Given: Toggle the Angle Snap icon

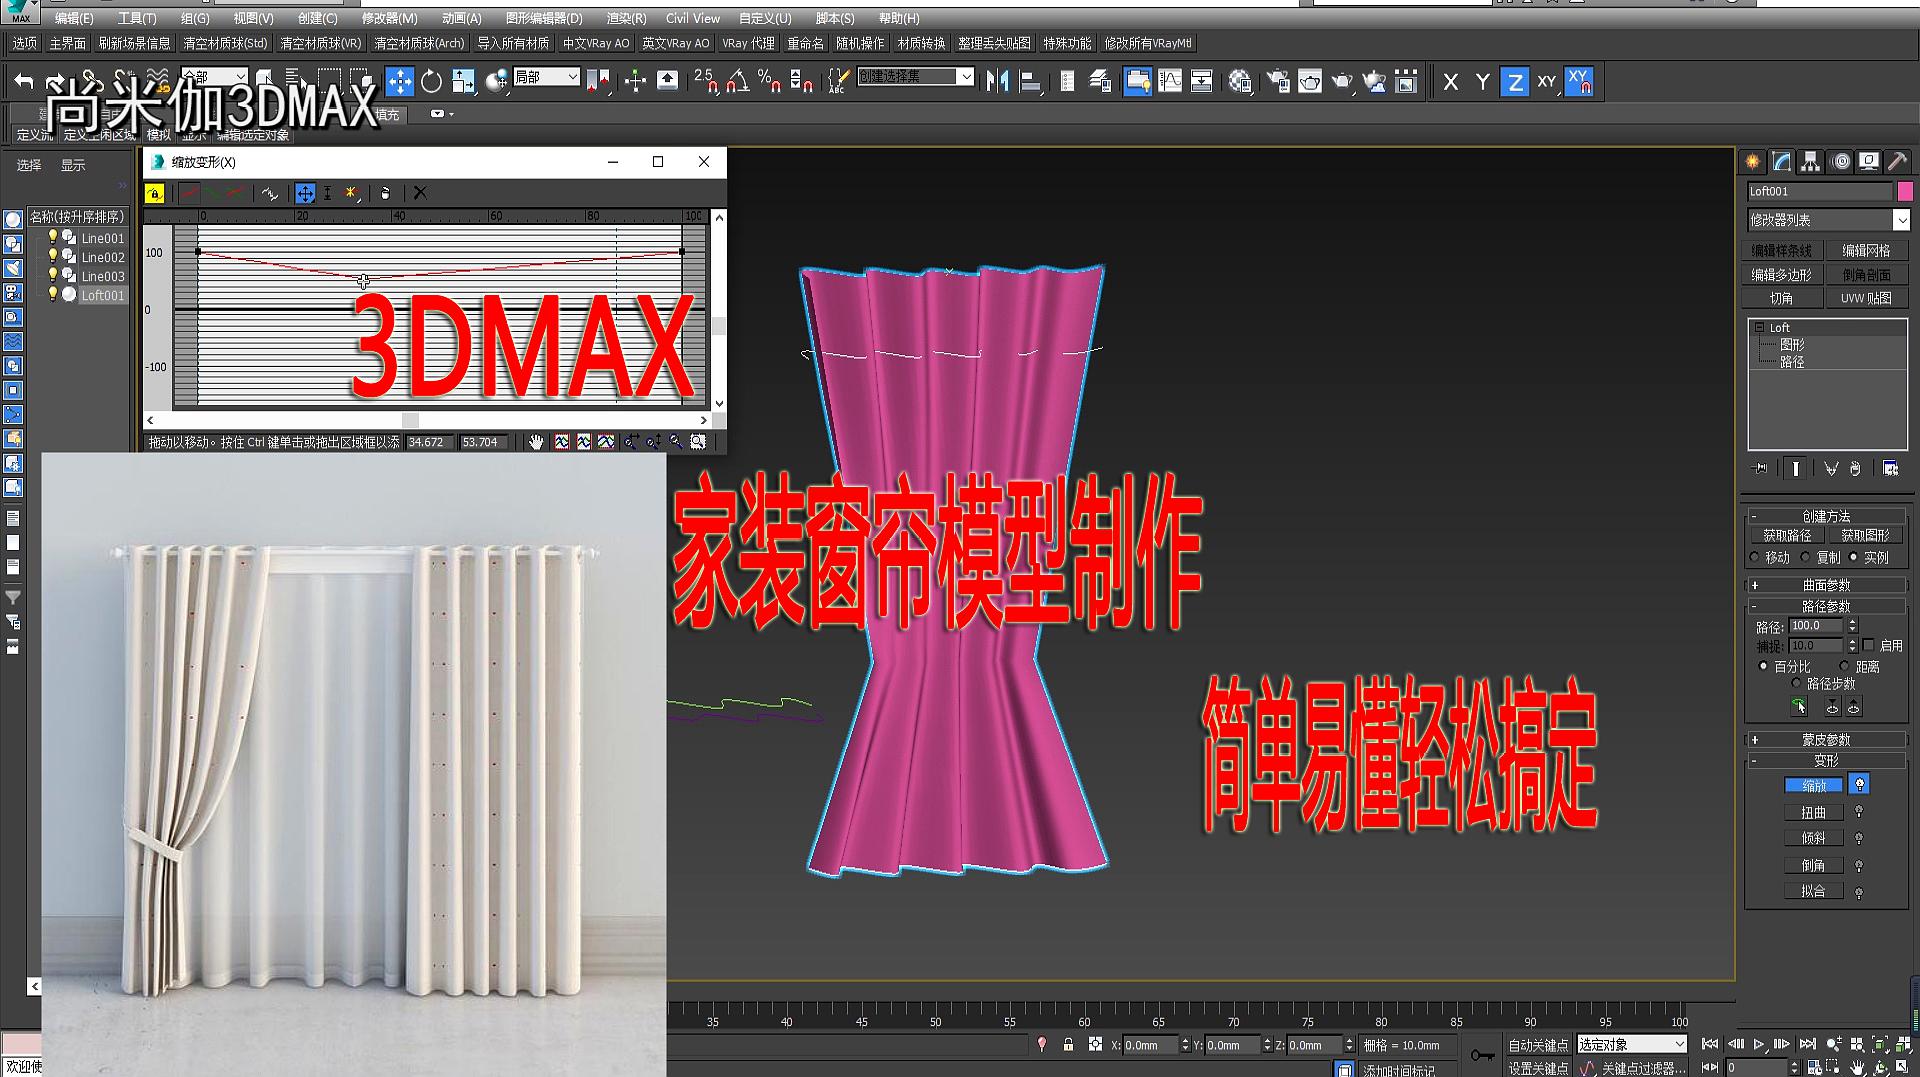Looking at the screenshot, I should (x=738, y=82).
